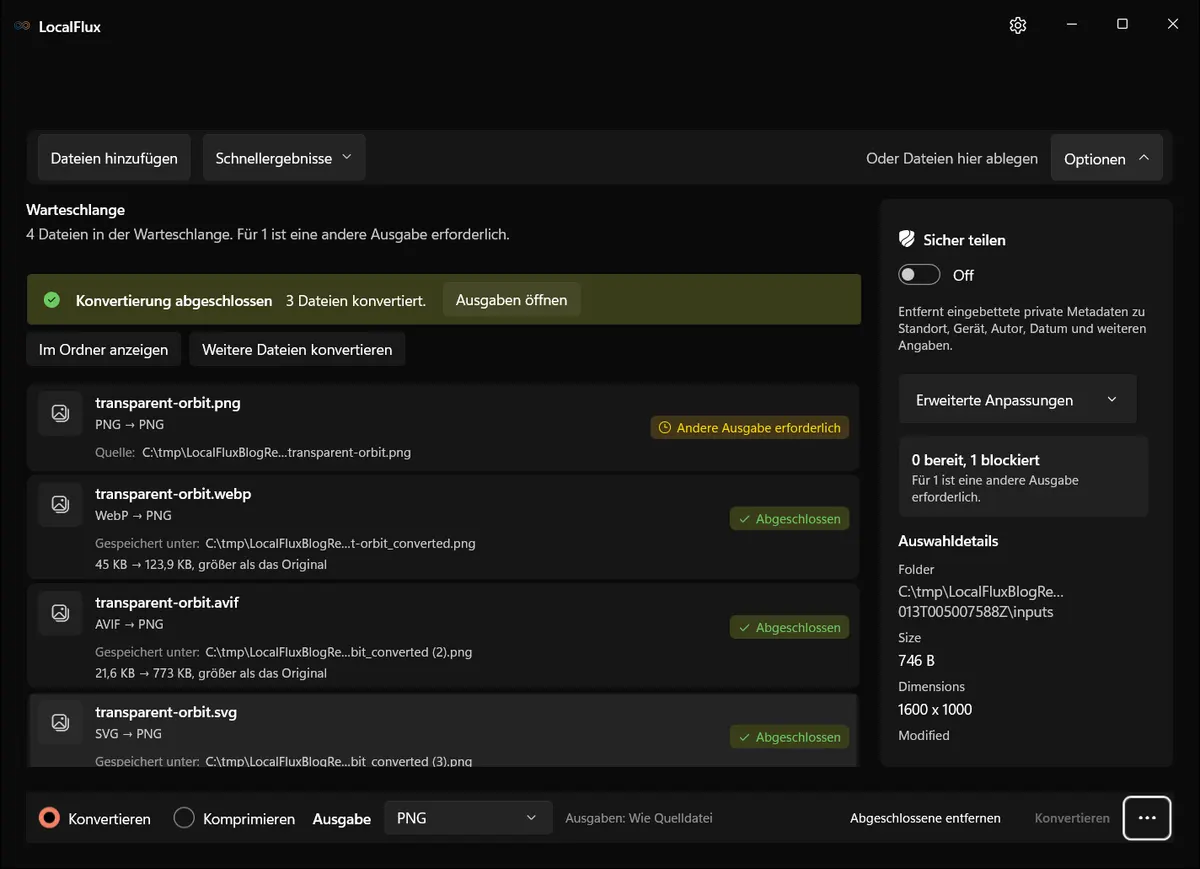1200x869 pixels.
Task: Turn on the Sicher teilen switch
Action: click(919, 275)
